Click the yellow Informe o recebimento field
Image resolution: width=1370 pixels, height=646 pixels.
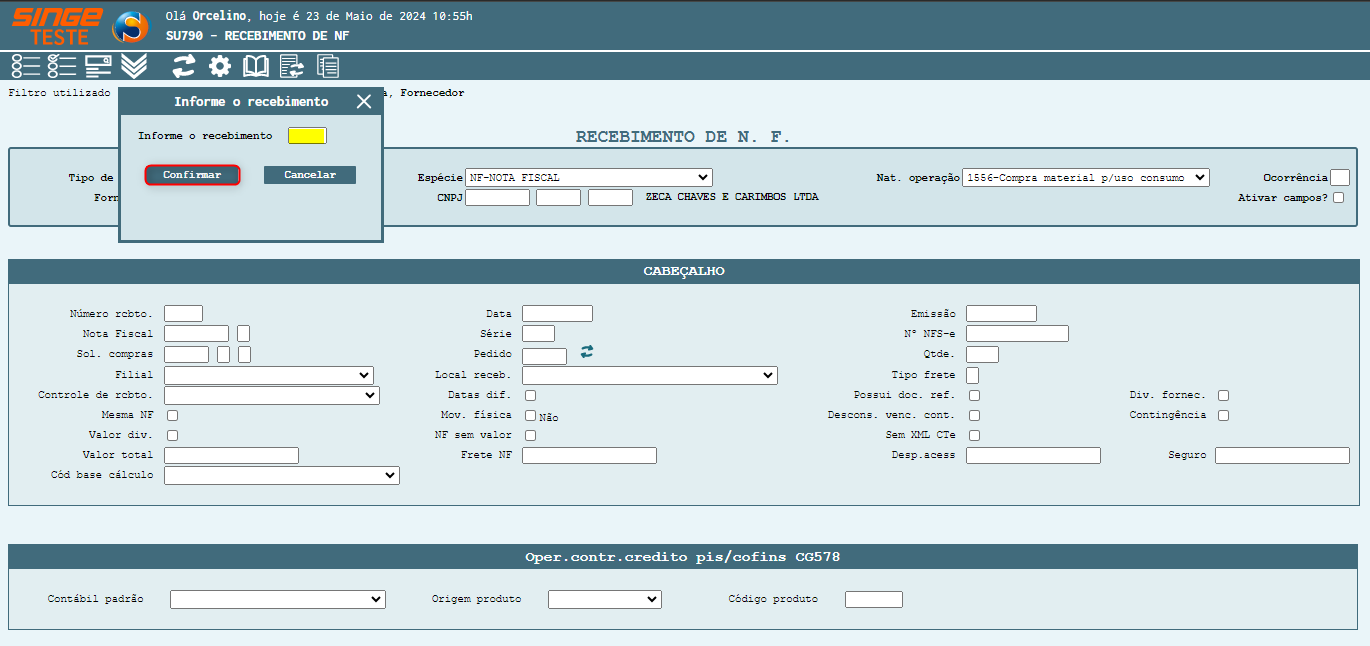point(307,136)
